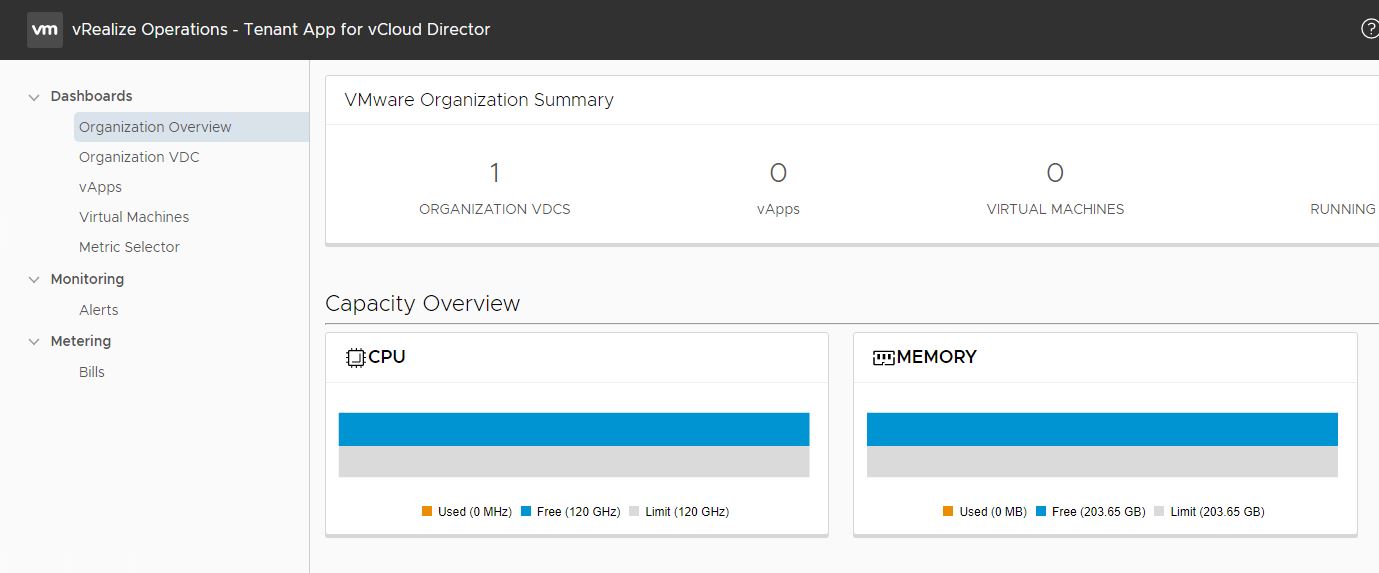Click the CPU chip icon
This screenshot has height=573, width=1379.
click(355, 358)
